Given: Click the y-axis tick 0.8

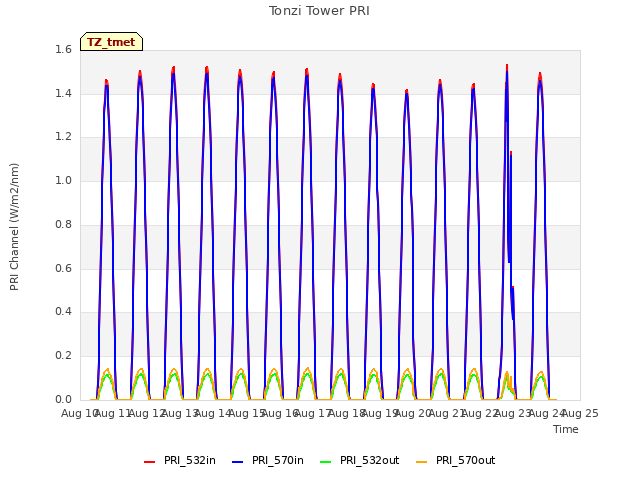Looking at the screenshot, I should [x=63, y=224].
